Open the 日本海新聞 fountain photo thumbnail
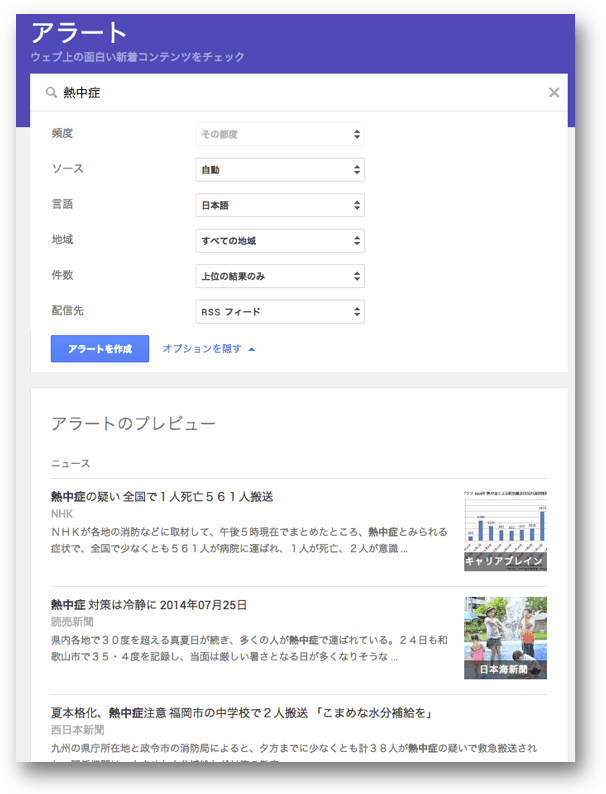Screen dimensions: 606x794 (505, 638)
